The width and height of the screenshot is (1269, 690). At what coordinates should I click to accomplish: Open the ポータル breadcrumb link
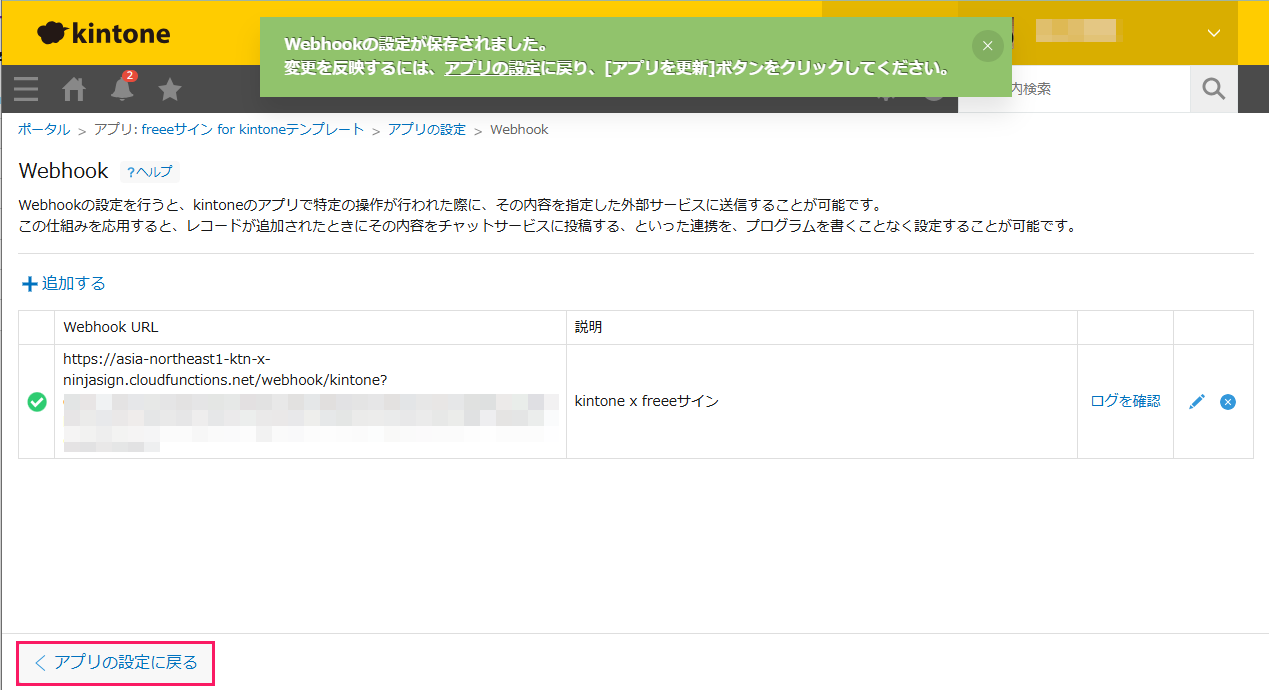point(44,129)
